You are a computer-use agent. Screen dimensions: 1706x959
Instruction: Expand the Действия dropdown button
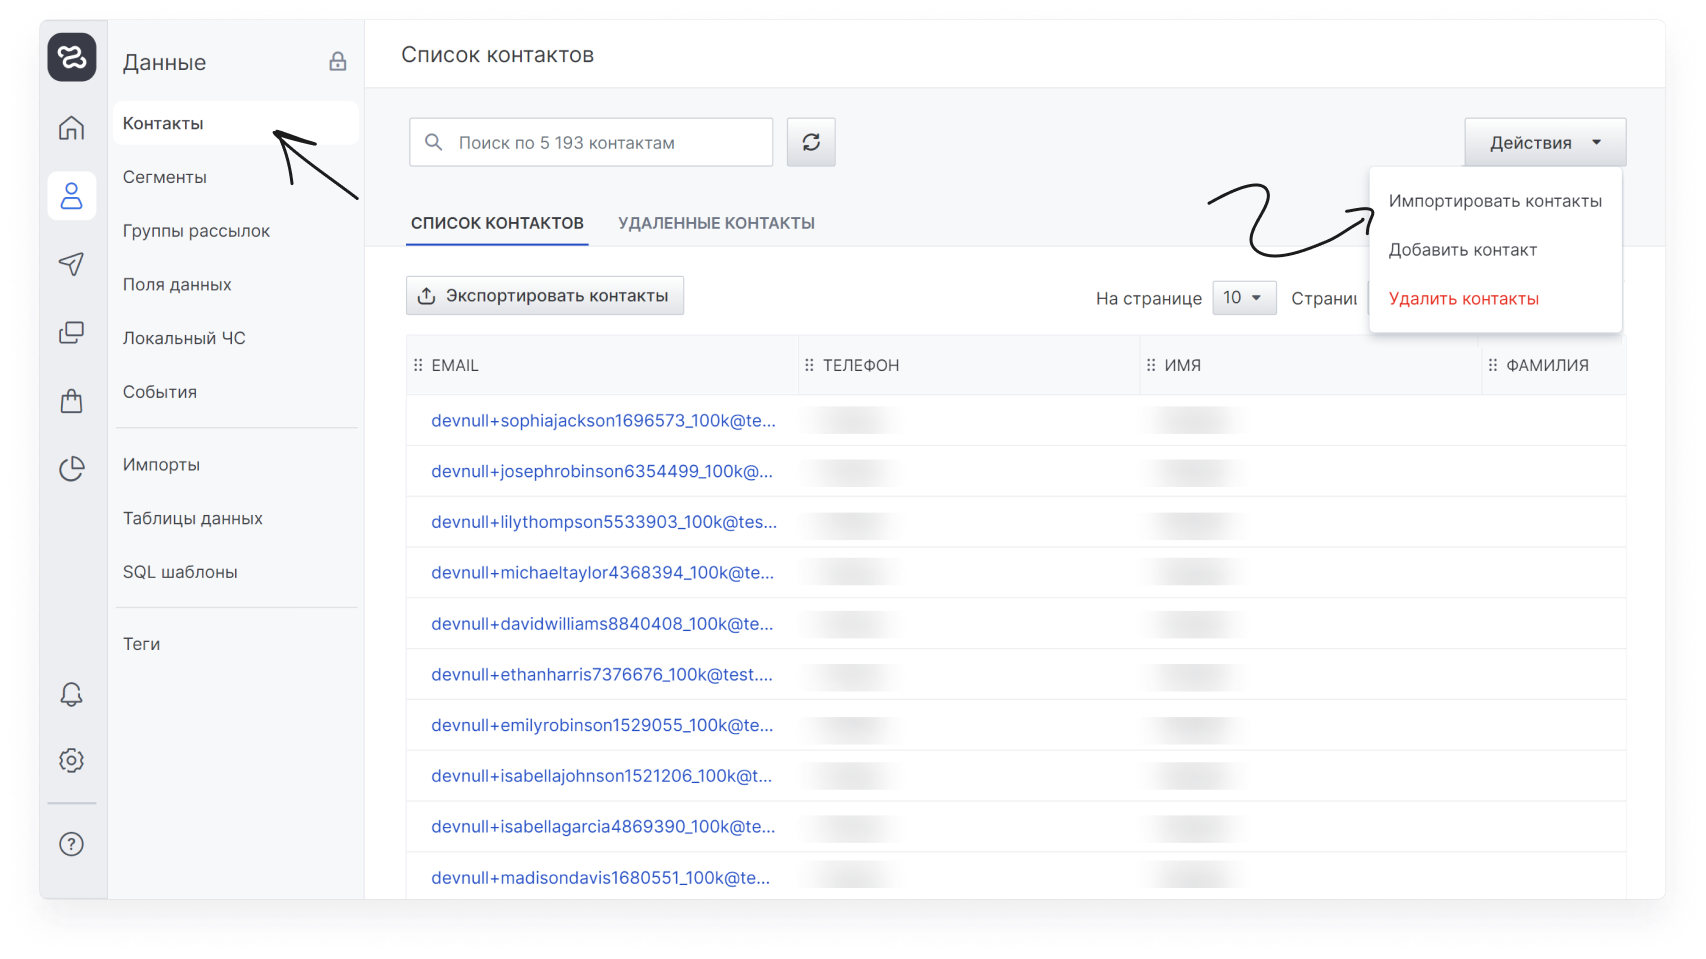click(x=1545, y=142)
